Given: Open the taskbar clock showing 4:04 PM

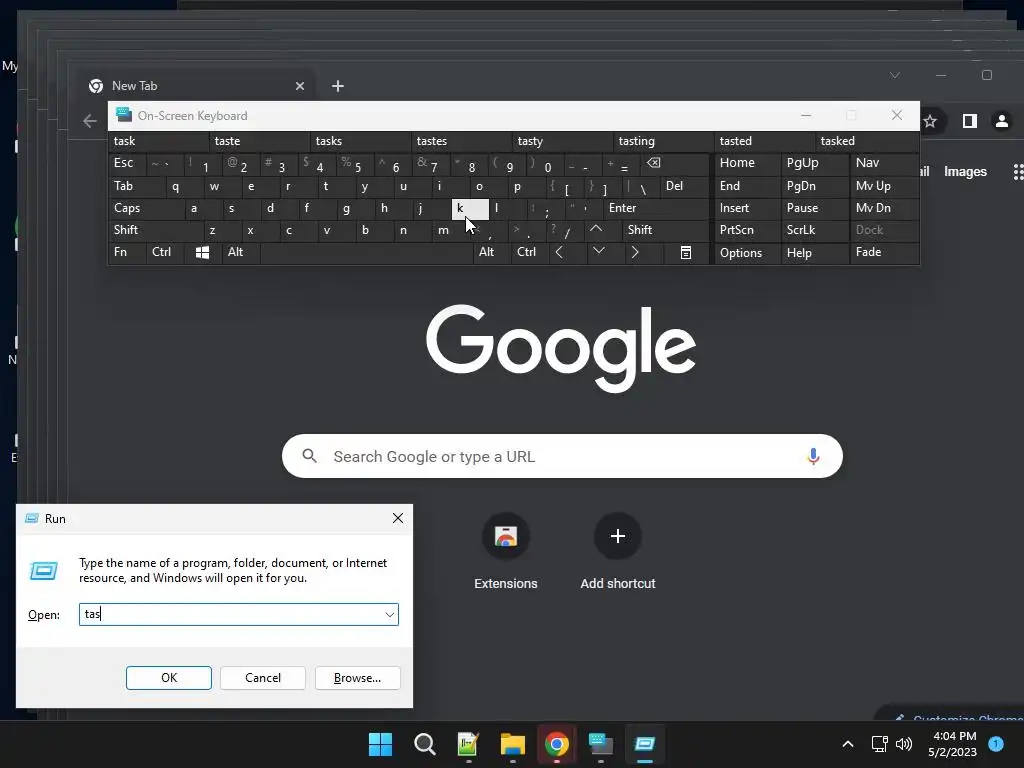Looking at the screenshot, I should (952, 744).
